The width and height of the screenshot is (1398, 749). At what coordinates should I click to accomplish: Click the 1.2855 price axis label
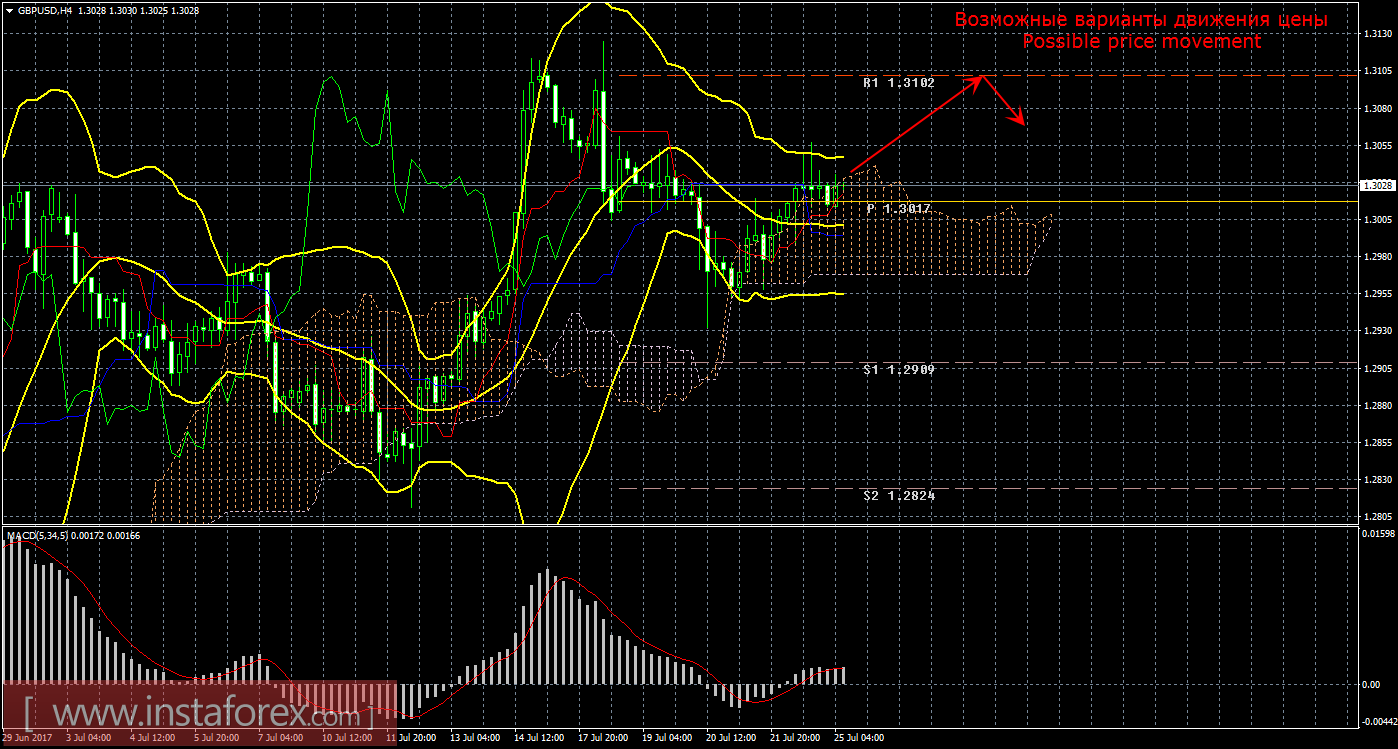tap(1379, 443)
